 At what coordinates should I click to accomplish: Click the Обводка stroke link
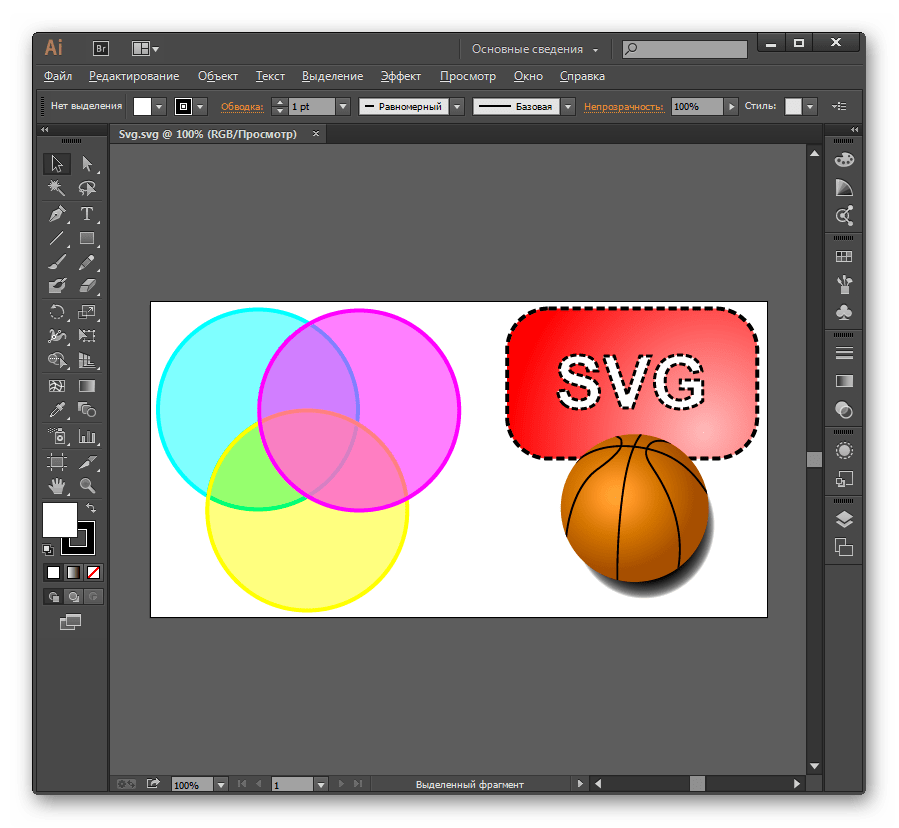click(241, 106)
